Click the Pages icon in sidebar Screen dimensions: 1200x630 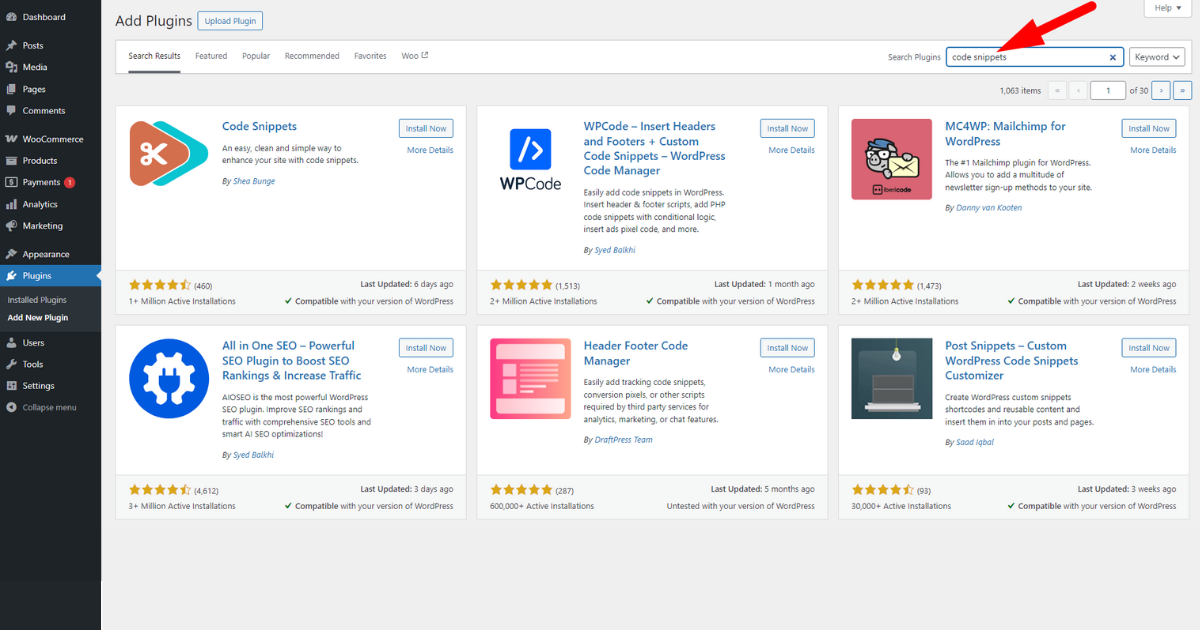tap(11, 89)
